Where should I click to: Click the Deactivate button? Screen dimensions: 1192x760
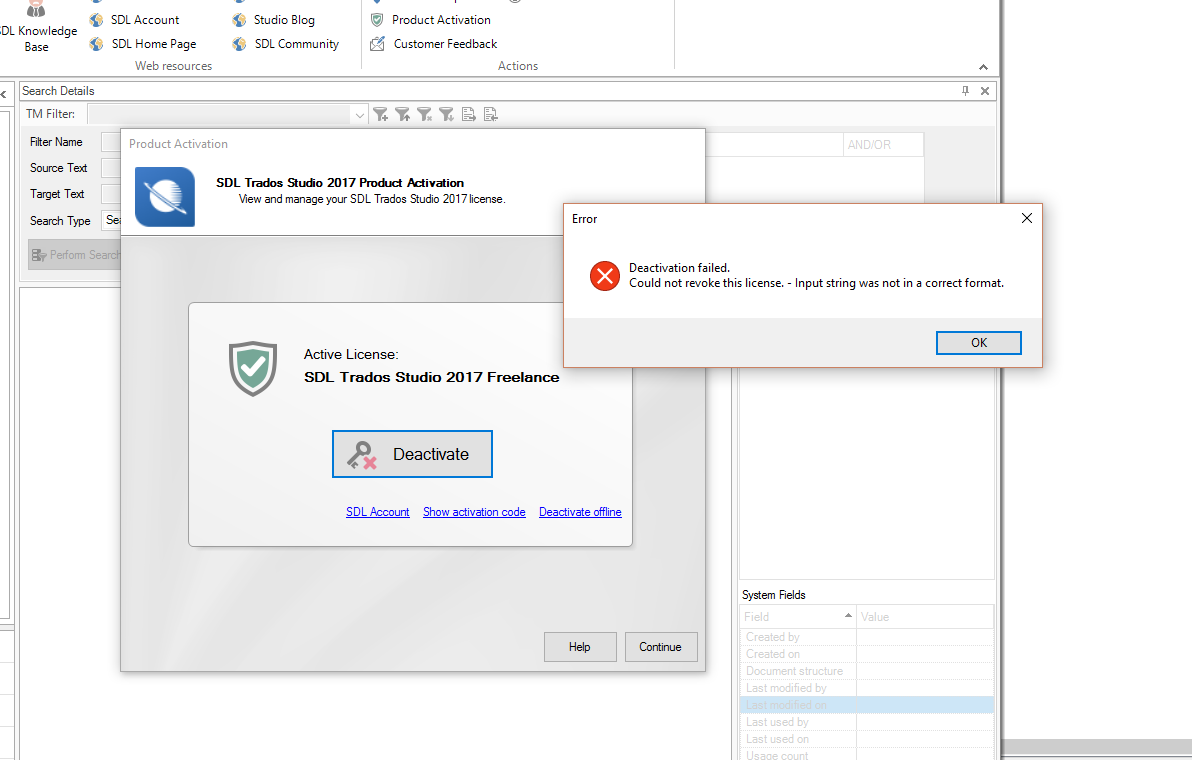pyautogui.click(x=412, y=454)
